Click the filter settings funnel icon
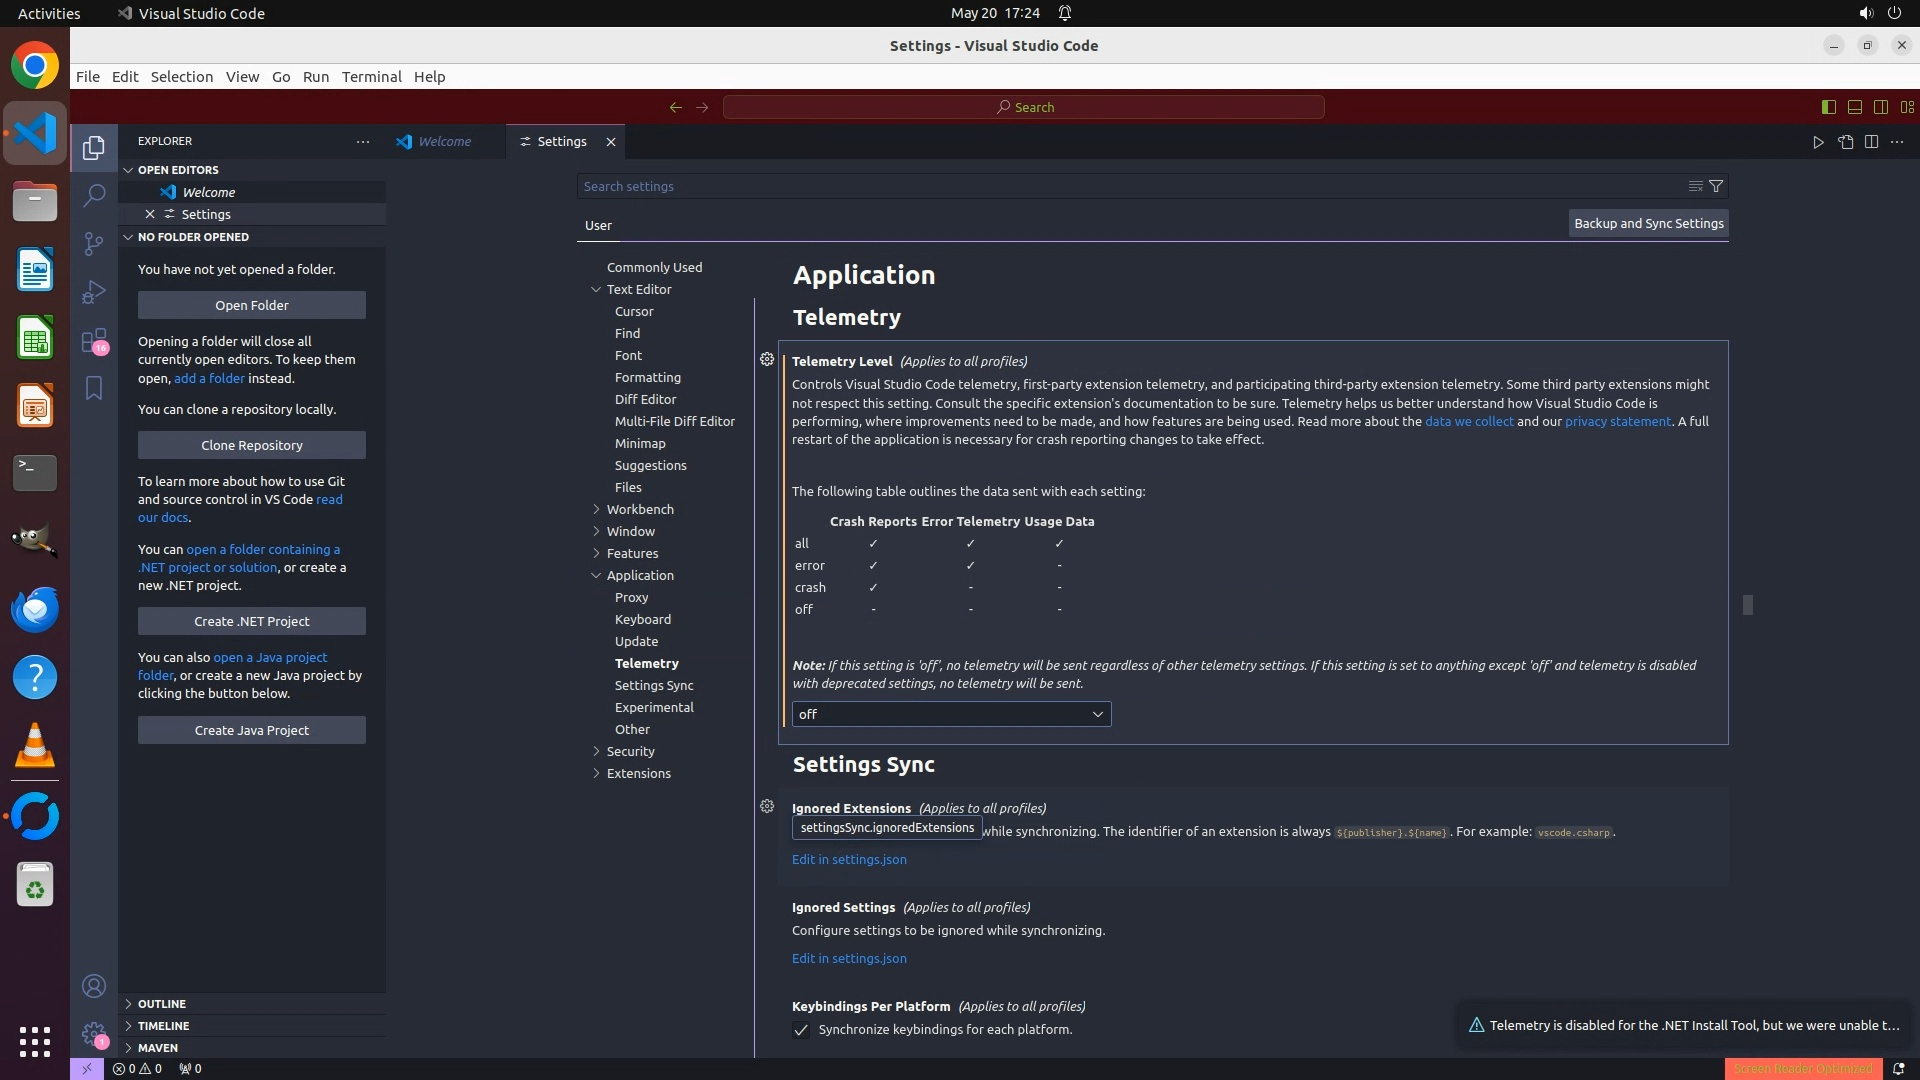 [x=1716, y=186]
